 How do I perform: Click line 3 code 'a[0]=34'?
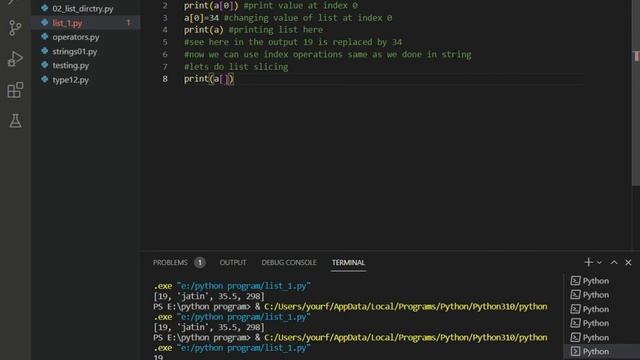[201, 18]
